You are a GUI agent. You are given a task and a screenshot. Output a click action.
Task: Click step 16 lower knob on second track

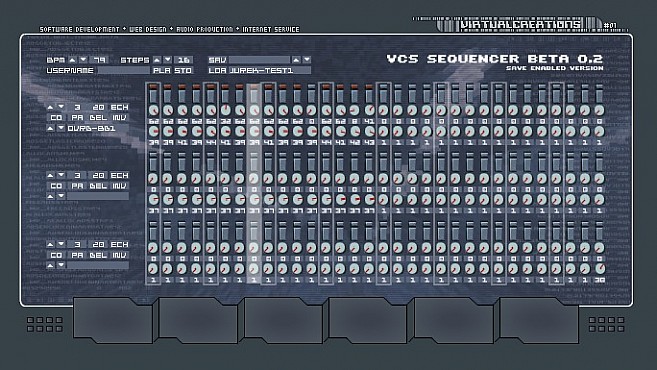369,199
